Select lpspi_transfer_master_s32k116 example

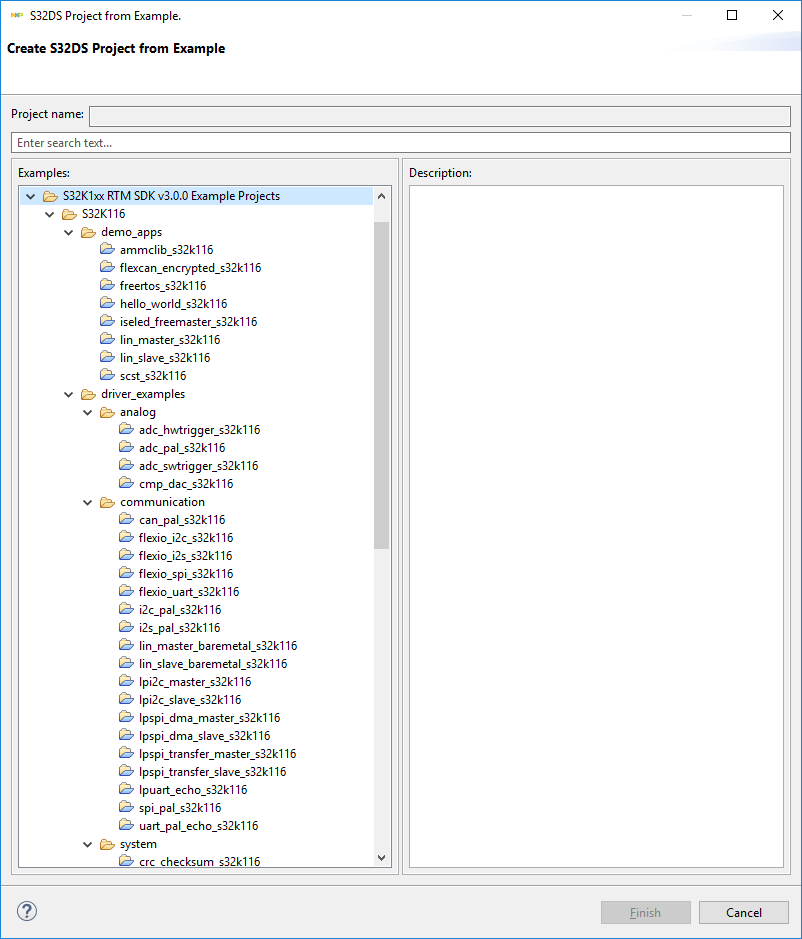[218, 753]
